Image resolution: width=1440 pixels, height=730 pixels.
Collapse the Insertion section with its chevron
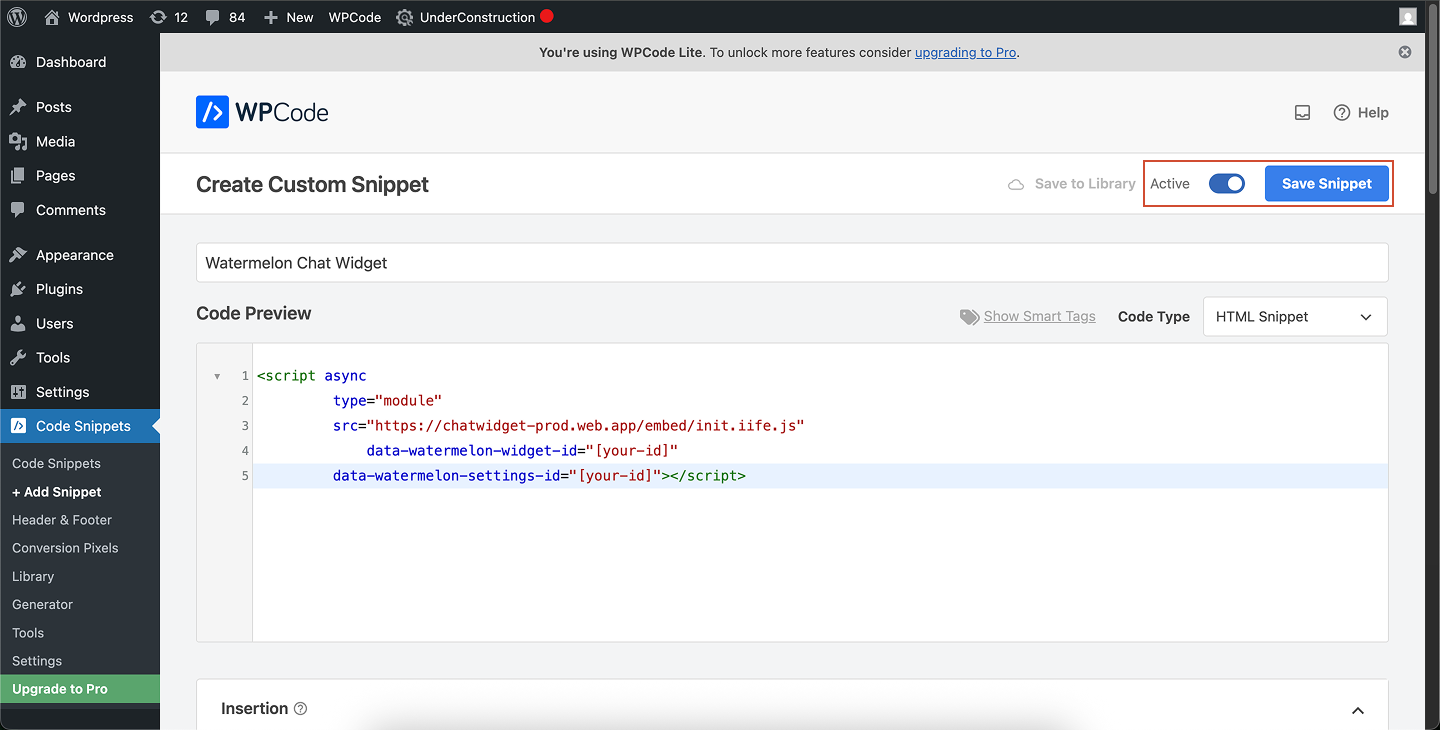click(x=1357, y=709)
